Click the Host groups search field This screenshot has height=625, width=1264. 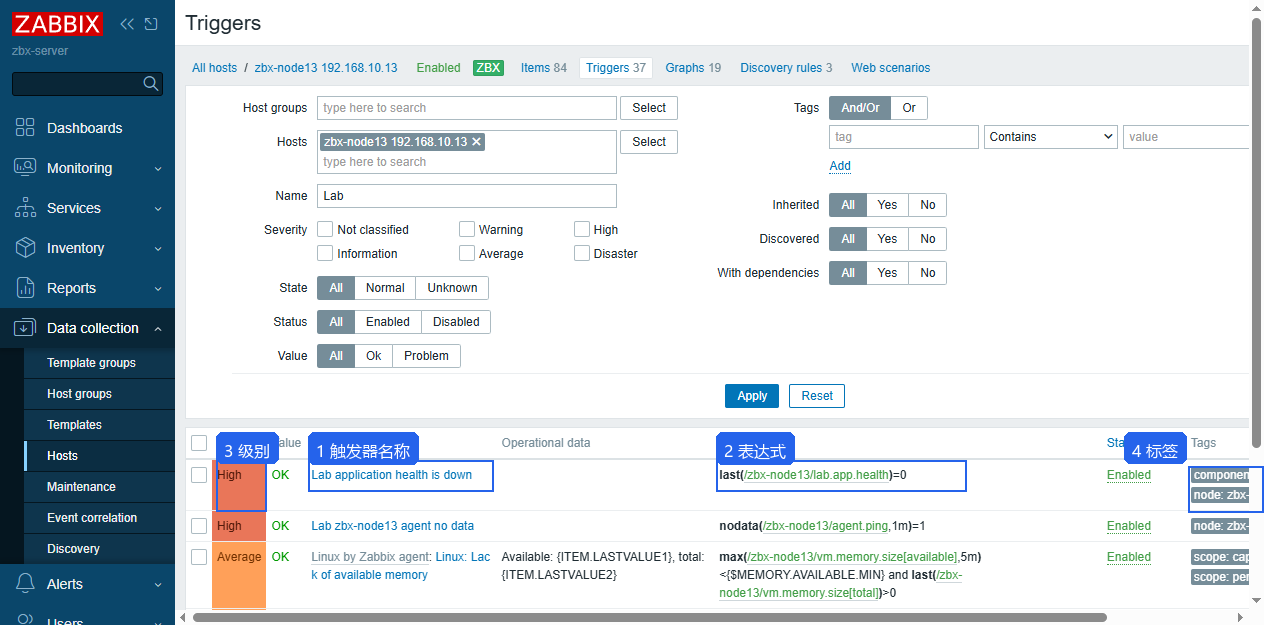[467, 108]
